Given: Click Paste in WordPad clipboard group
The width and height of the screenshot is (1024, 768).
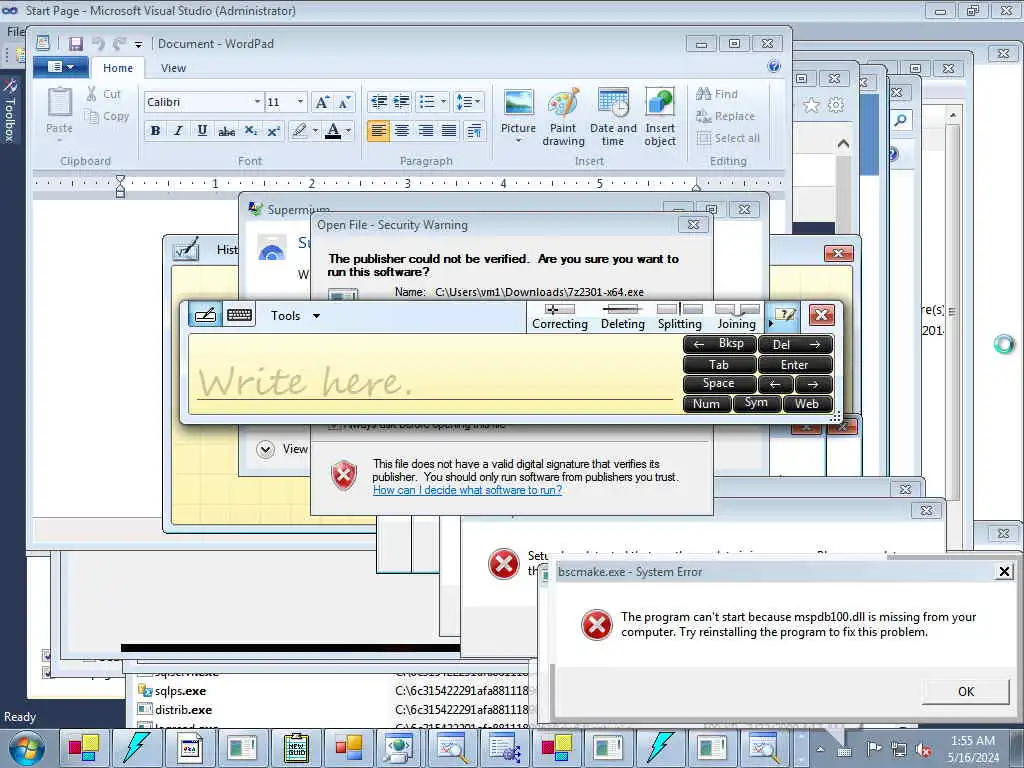Looking at the screenshot, I should 59,114.
